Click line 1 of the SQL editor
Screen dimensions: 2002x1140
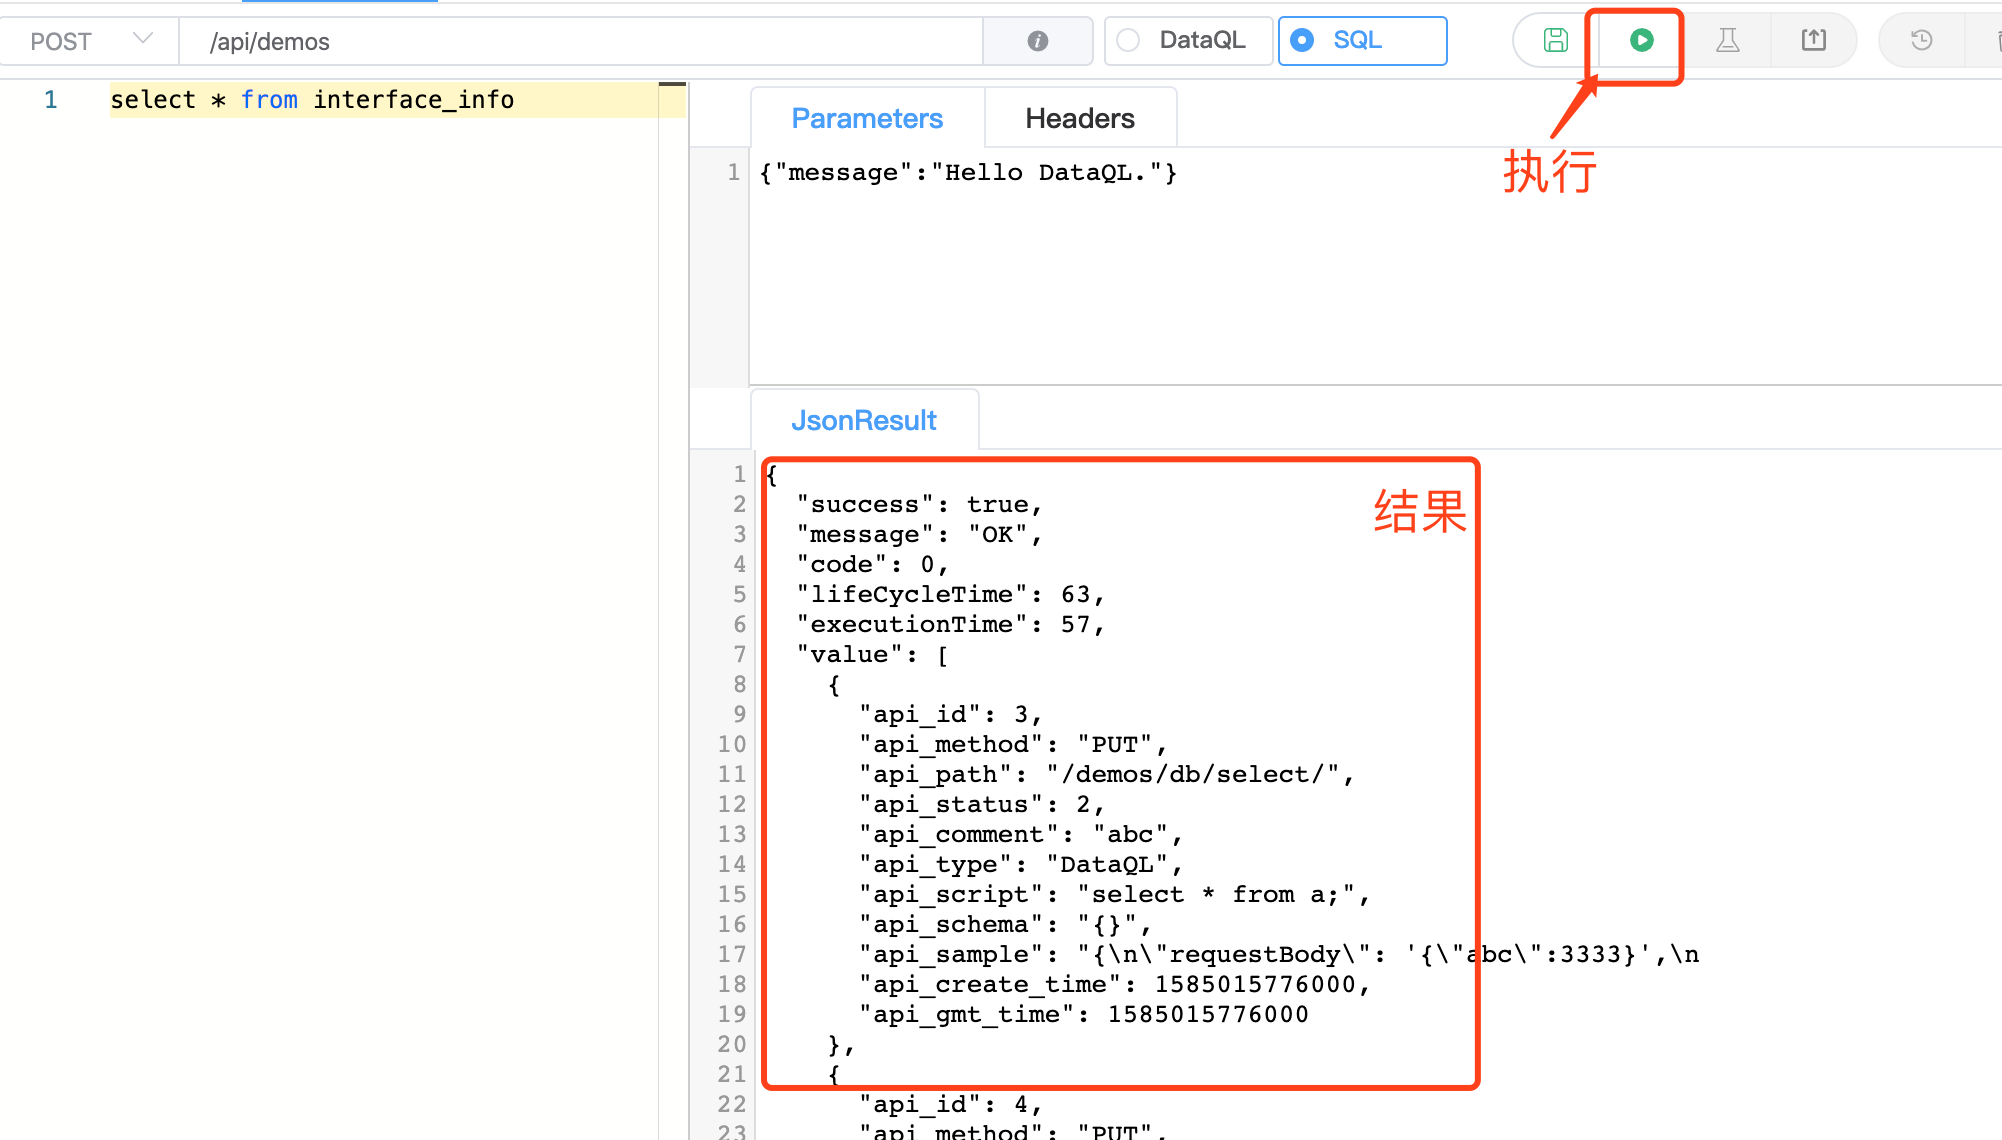click(313, 99)
